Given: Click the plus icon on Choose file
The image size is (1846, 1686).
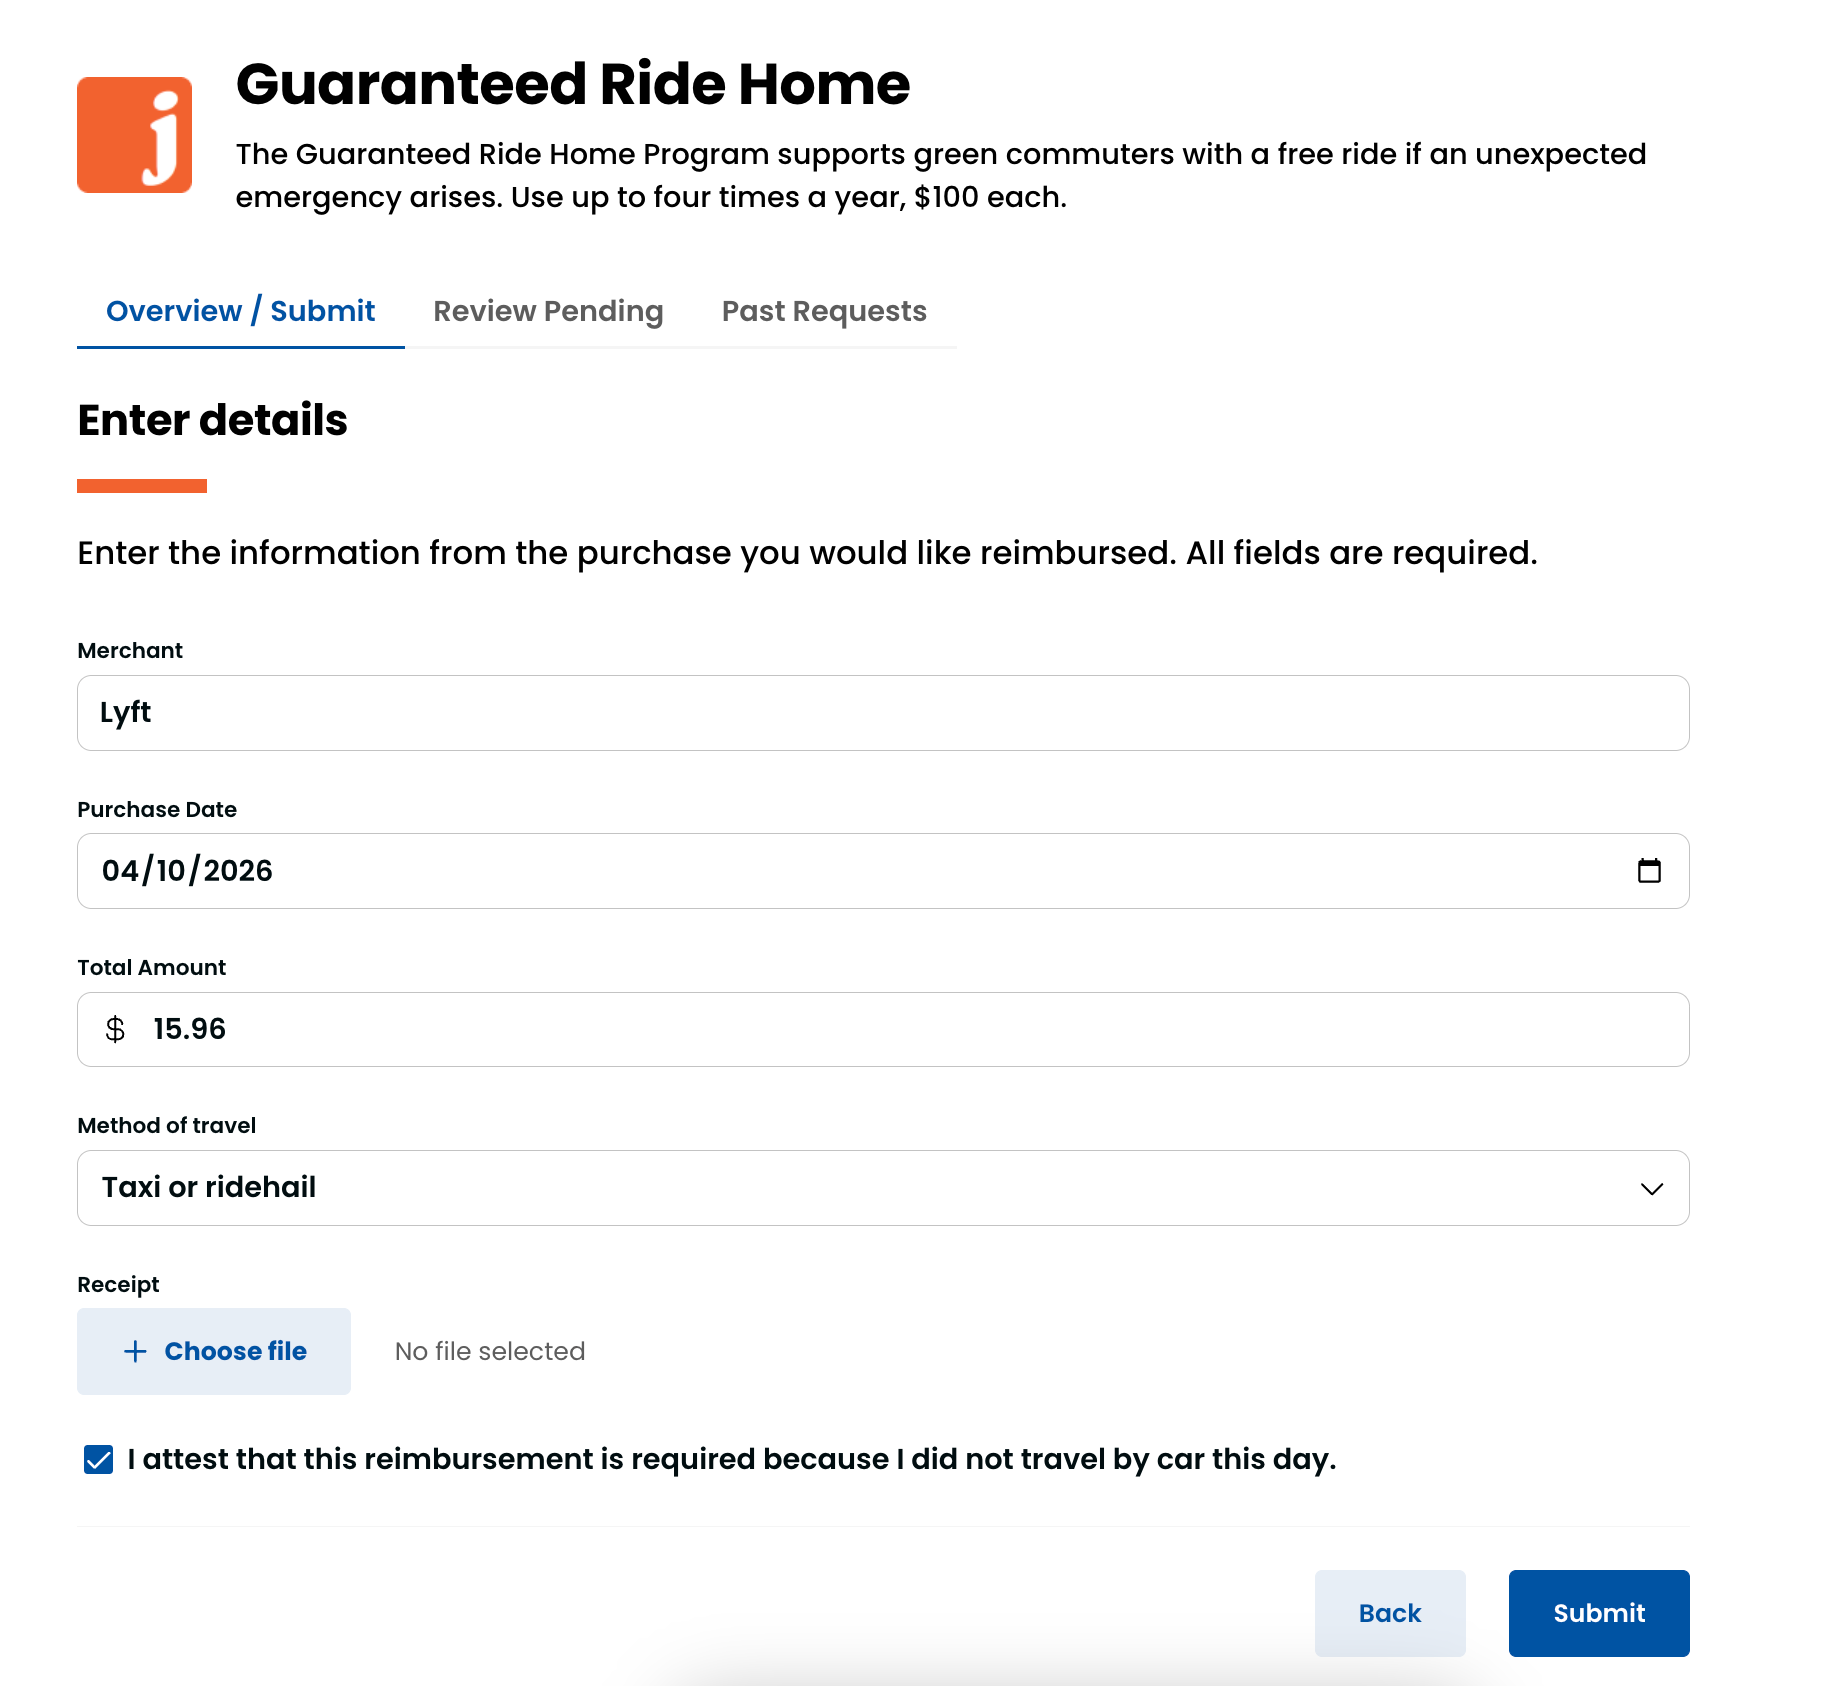Looking at the screenshot, I should (x=135, y=1352).
